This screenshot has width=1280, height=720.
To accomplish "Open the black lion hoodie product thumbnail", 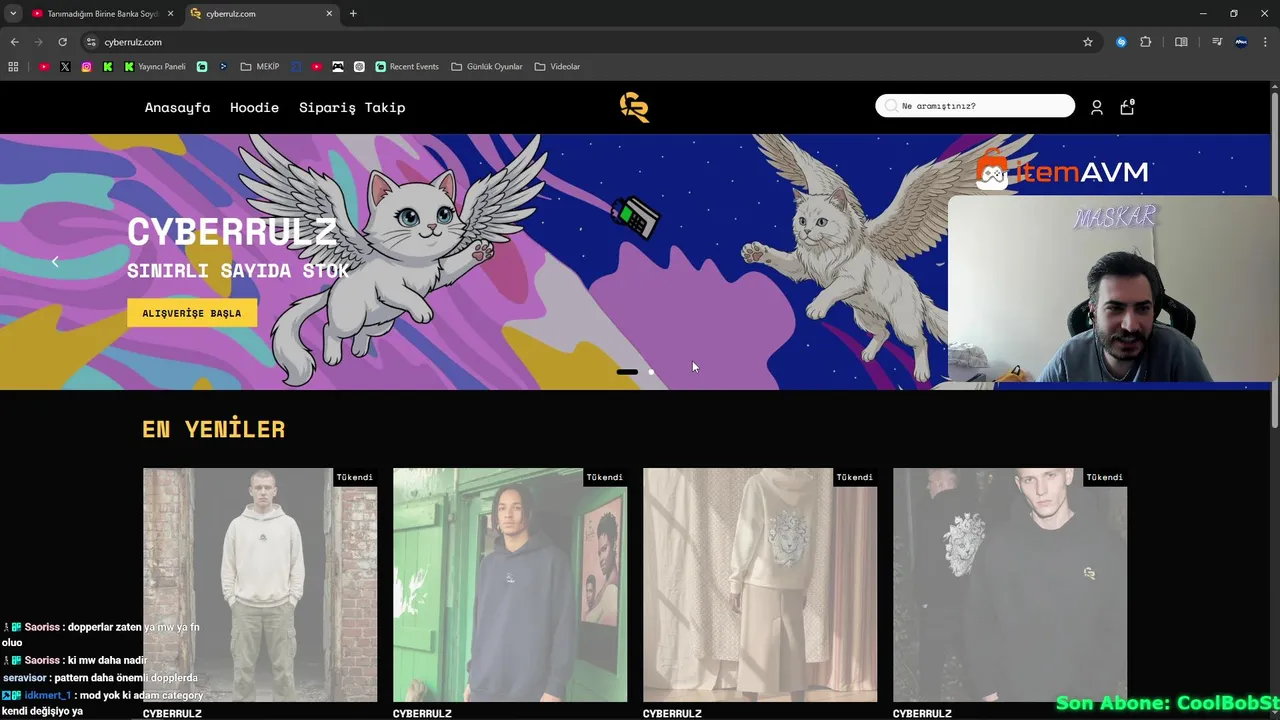I will point(1010,585).
